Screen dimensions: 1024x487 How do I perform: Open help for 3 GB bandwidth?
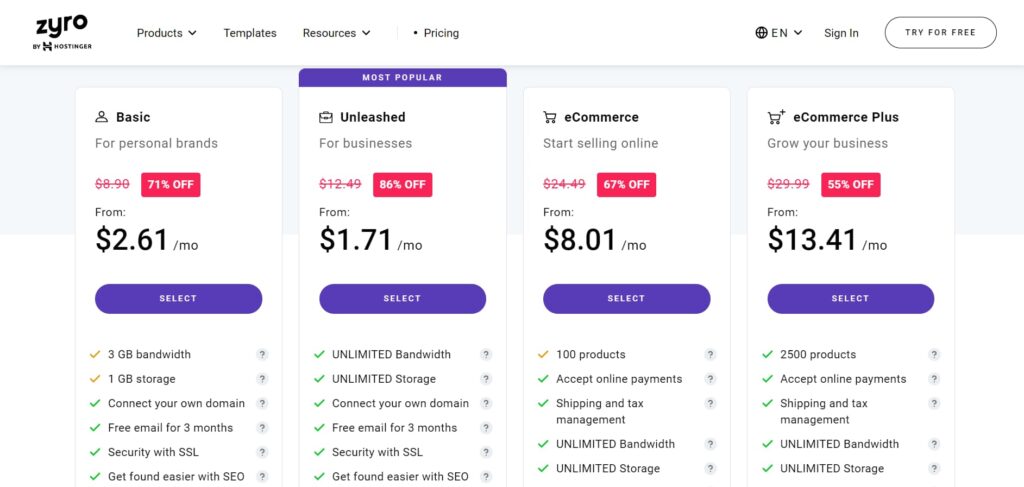[x=262, y=354]
